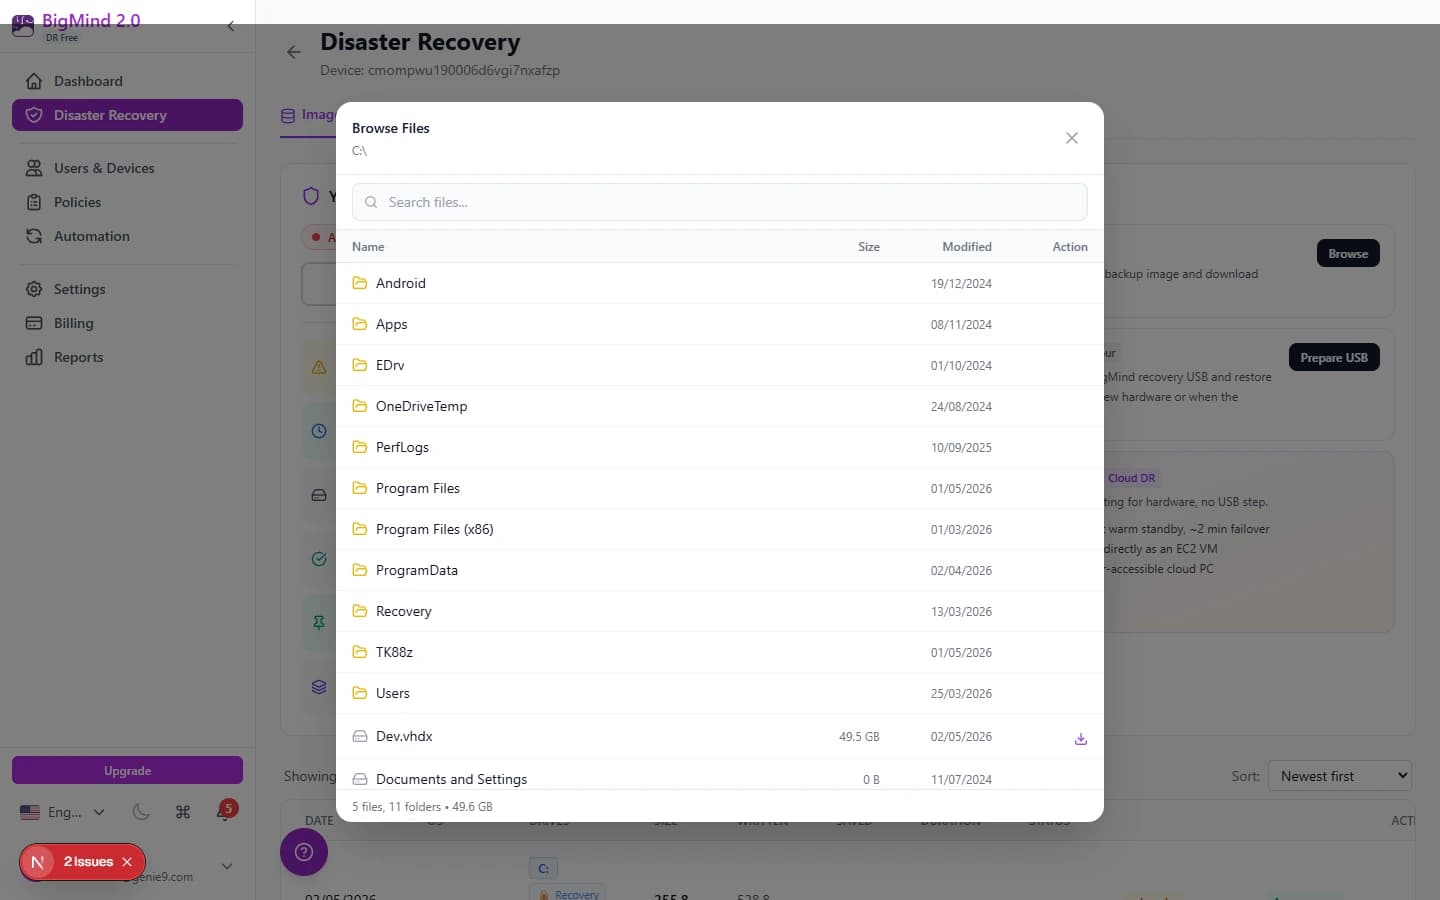Screen dimensions: 1440x900
Task: Click the BigMind 2.0 logo
Action: [x=76, y=26]
